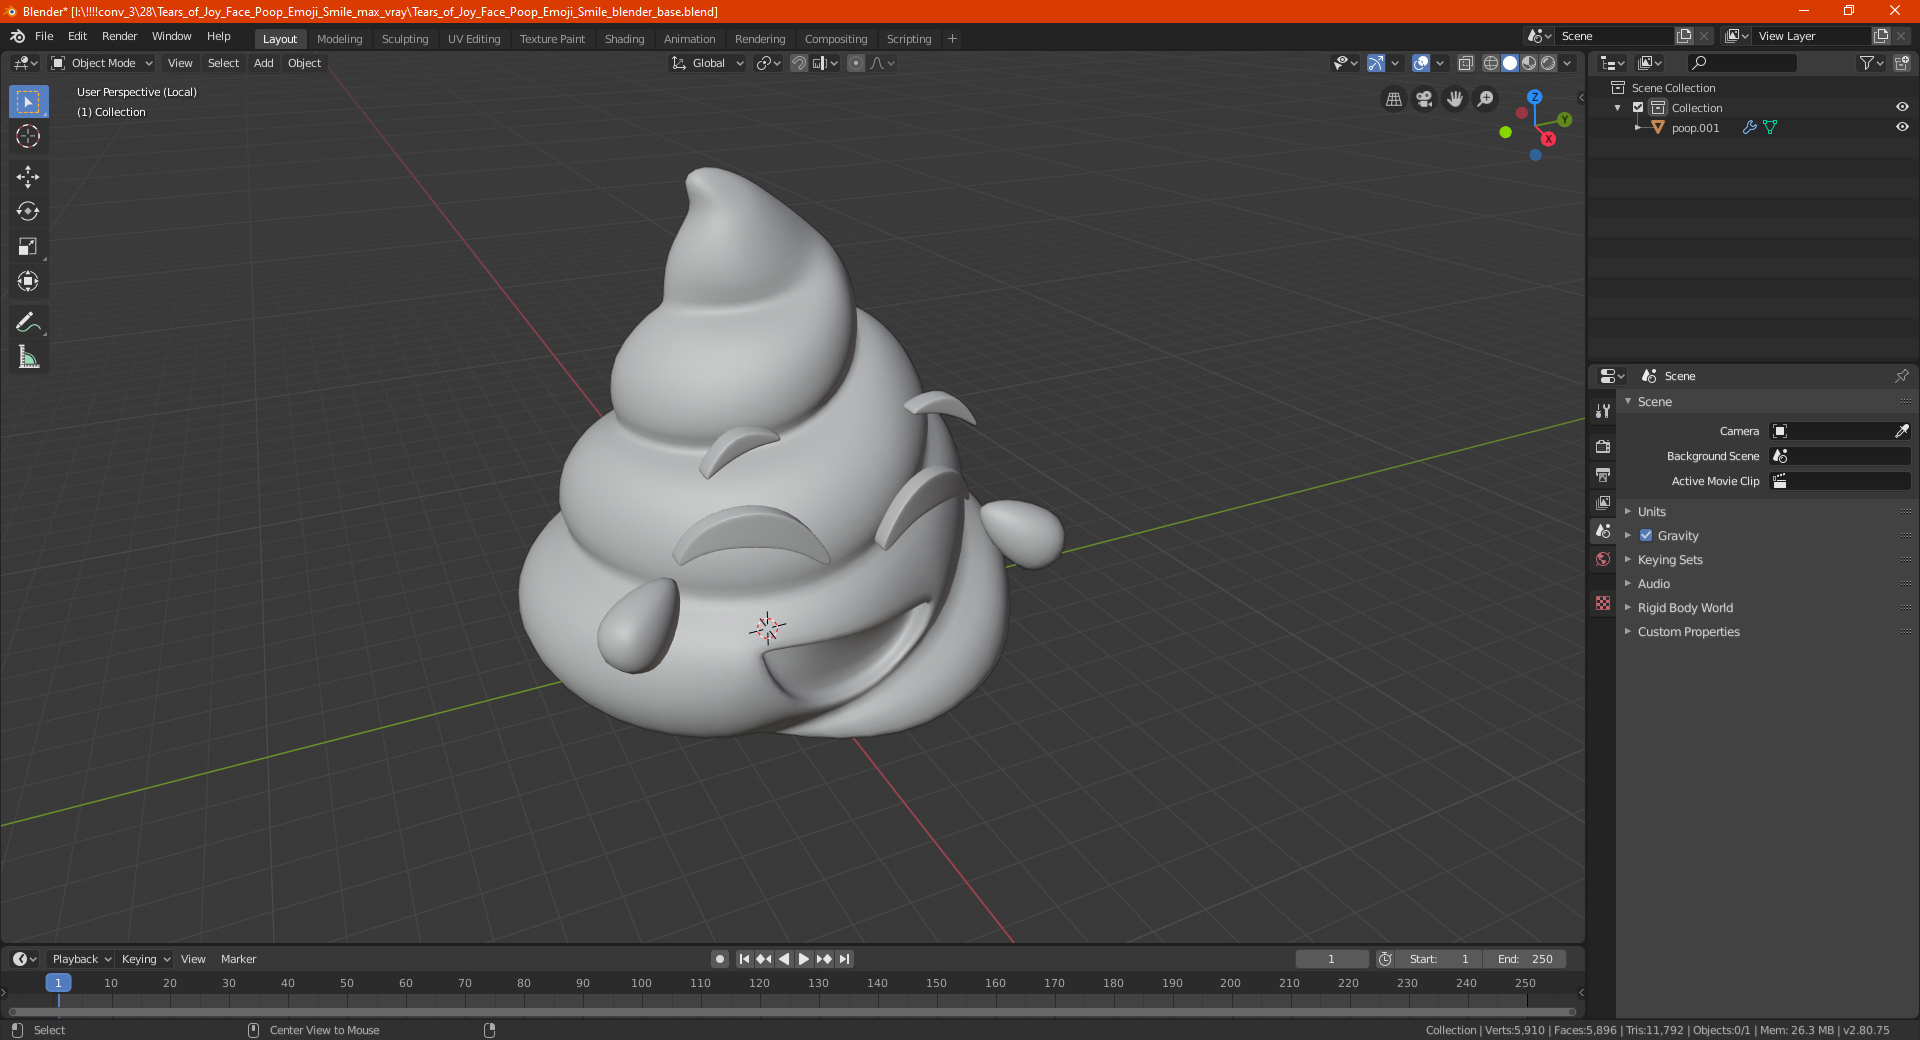Open the File menu
This screenshot has width=1920, height=1040.
(x=44, y=36)
